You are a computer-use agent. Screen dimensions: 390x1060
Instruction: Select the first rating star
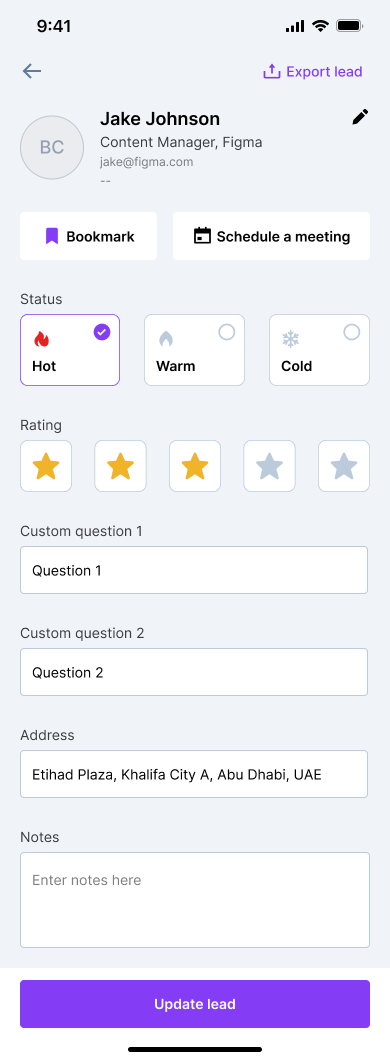pos(46,466)
